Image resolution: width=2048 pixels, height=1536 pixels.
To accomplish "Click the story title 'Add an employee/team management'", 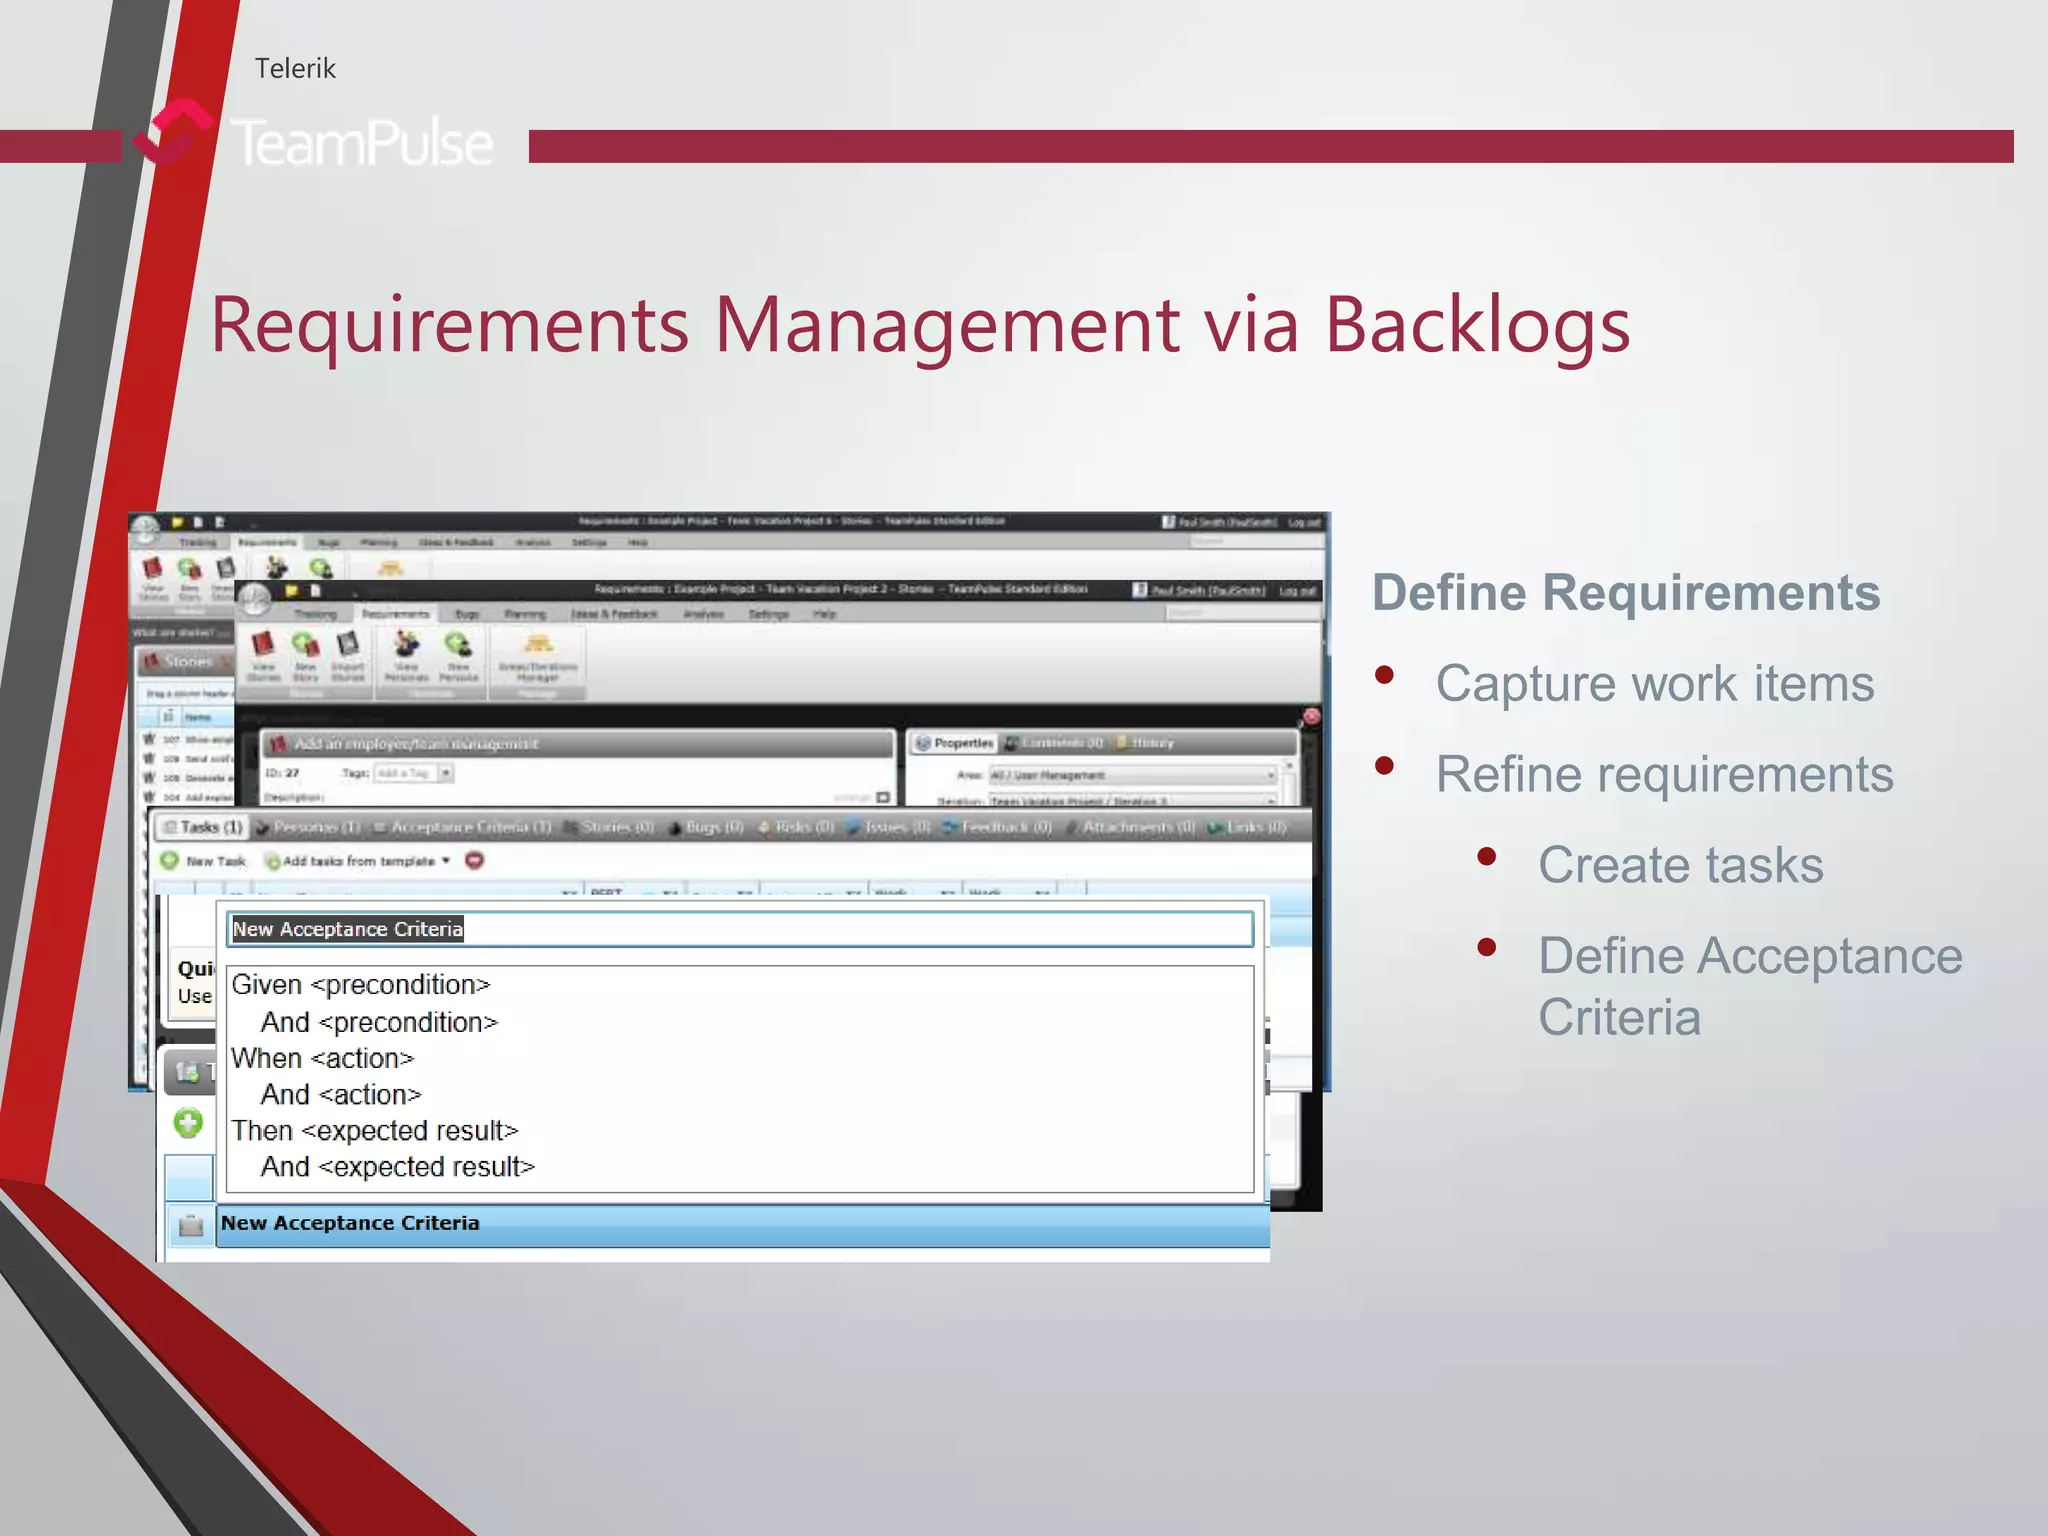I will coord(417,744).
